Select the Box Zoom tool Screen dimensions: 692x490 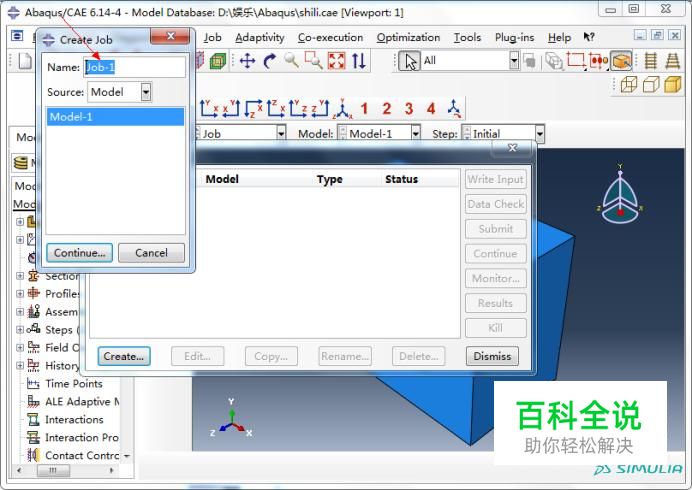click(x=313, y=60)
